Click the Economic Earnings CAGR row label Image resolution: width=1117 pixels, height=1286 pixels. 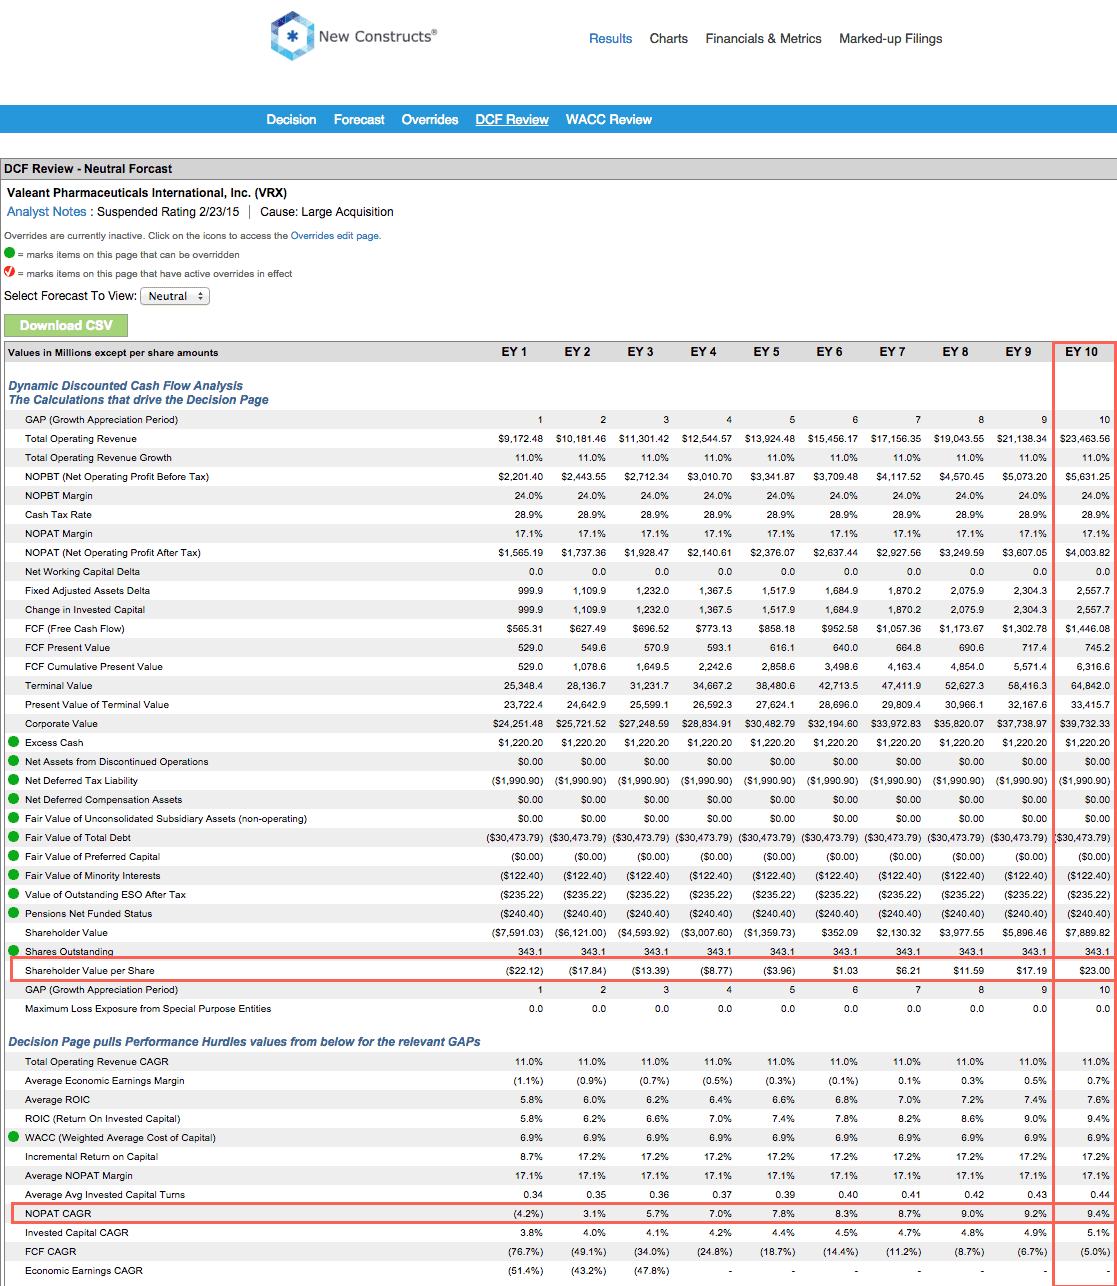[x=84, y=1270]
